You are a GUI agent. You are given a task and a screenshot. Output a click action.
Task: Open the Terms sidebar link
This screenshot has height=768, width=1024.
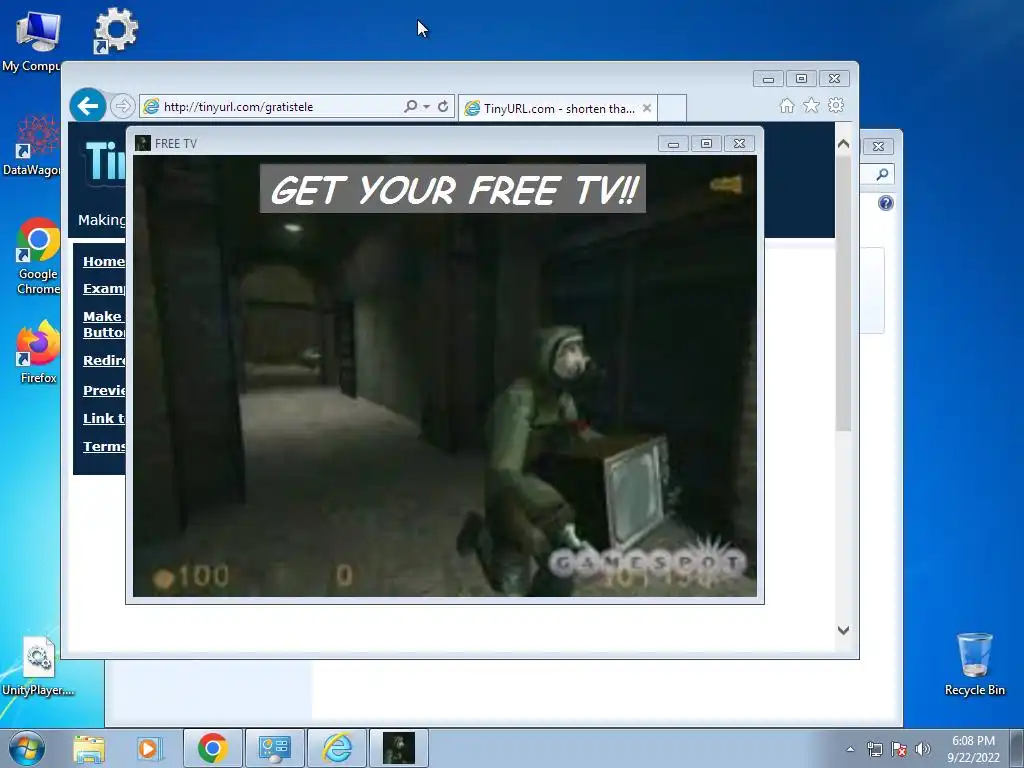click(x=104, y=446)
